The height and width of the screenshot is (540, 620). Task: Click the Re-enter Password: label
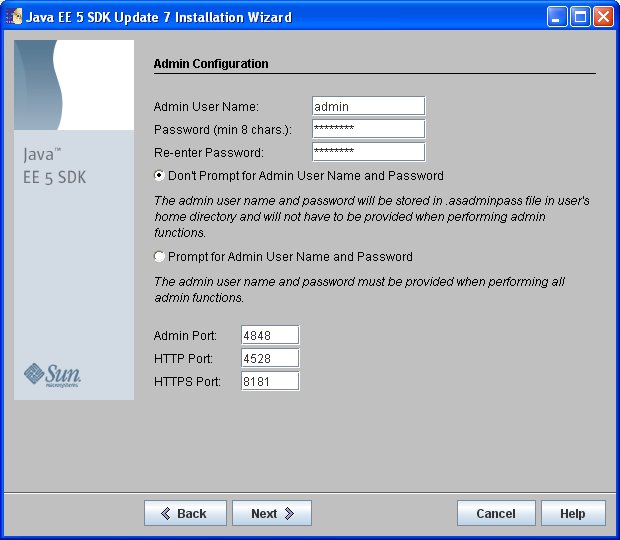[x=209, y=153]
